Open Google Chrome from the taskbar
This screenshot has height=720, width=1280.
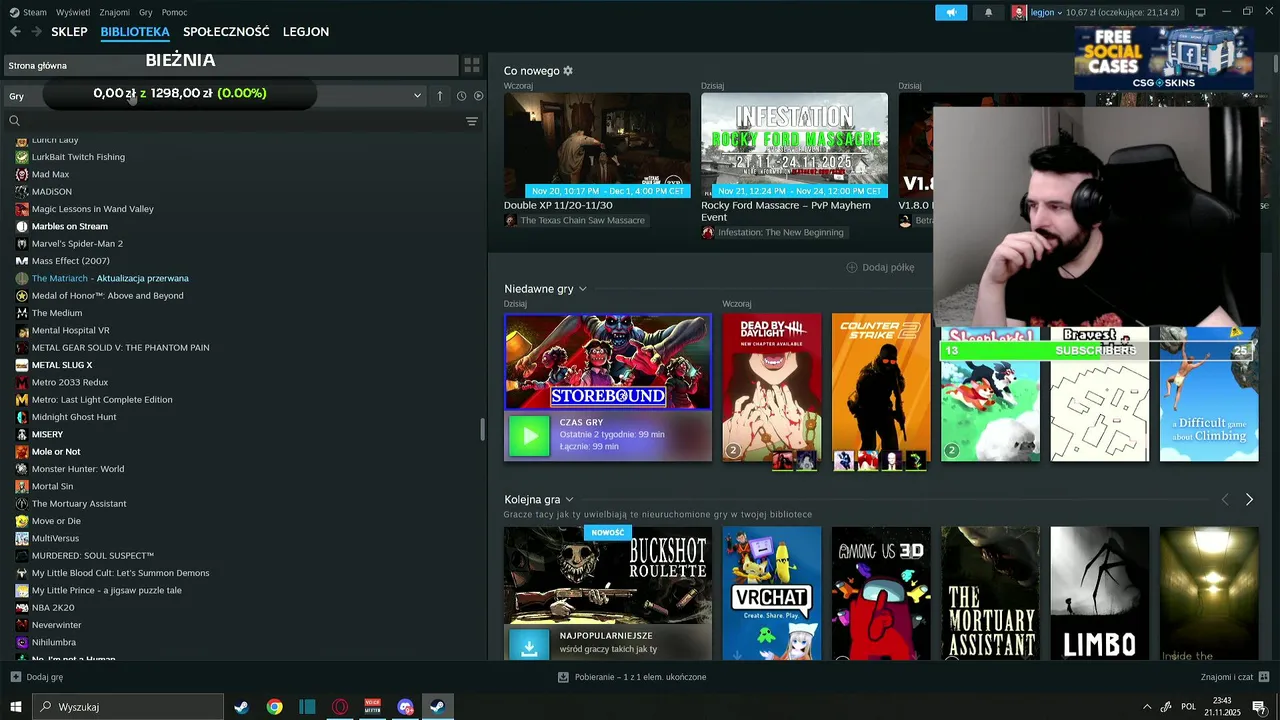click(274, 706)
